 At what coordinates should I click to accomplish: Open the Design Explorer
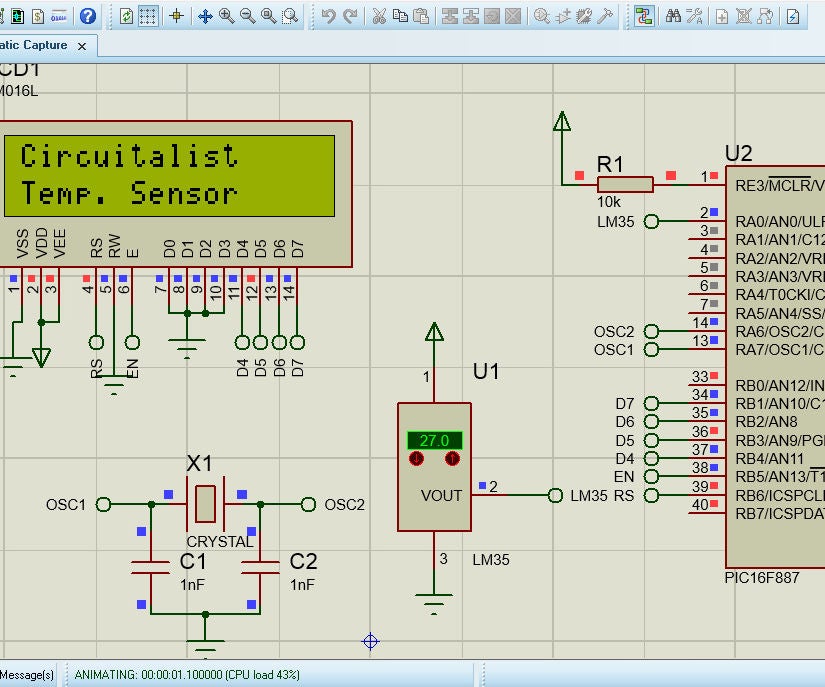pos(642,15)
